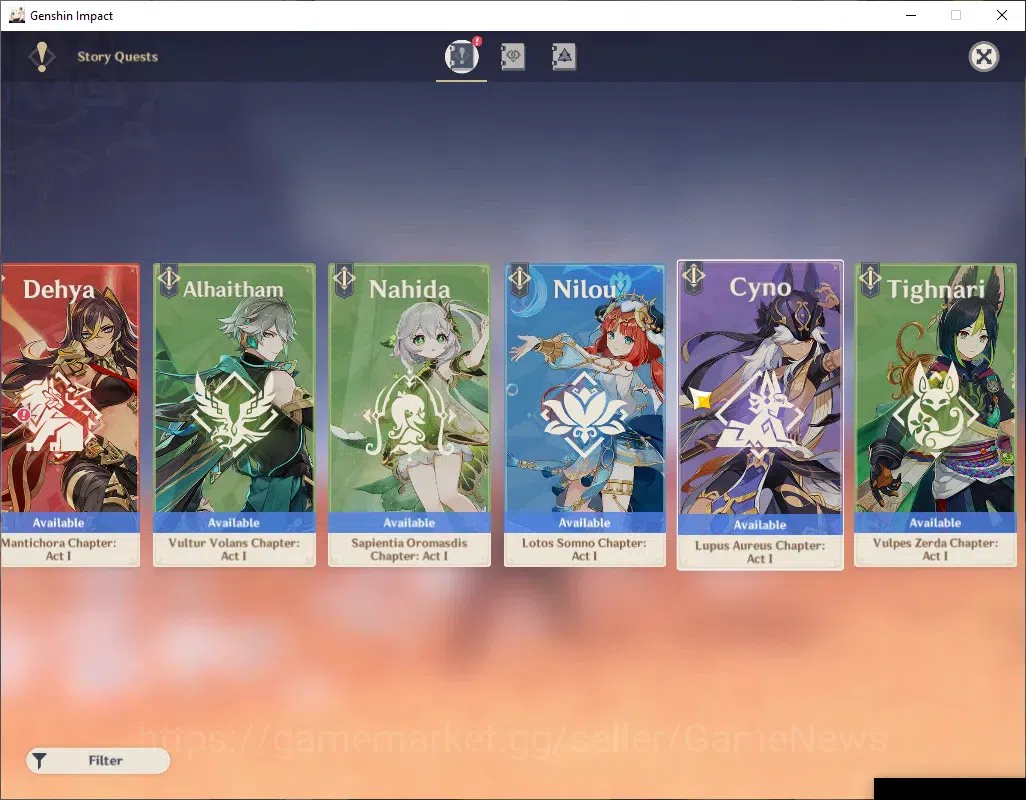
Task: Click the Genshin Impact title bar icon
Action: pos(17,15)
